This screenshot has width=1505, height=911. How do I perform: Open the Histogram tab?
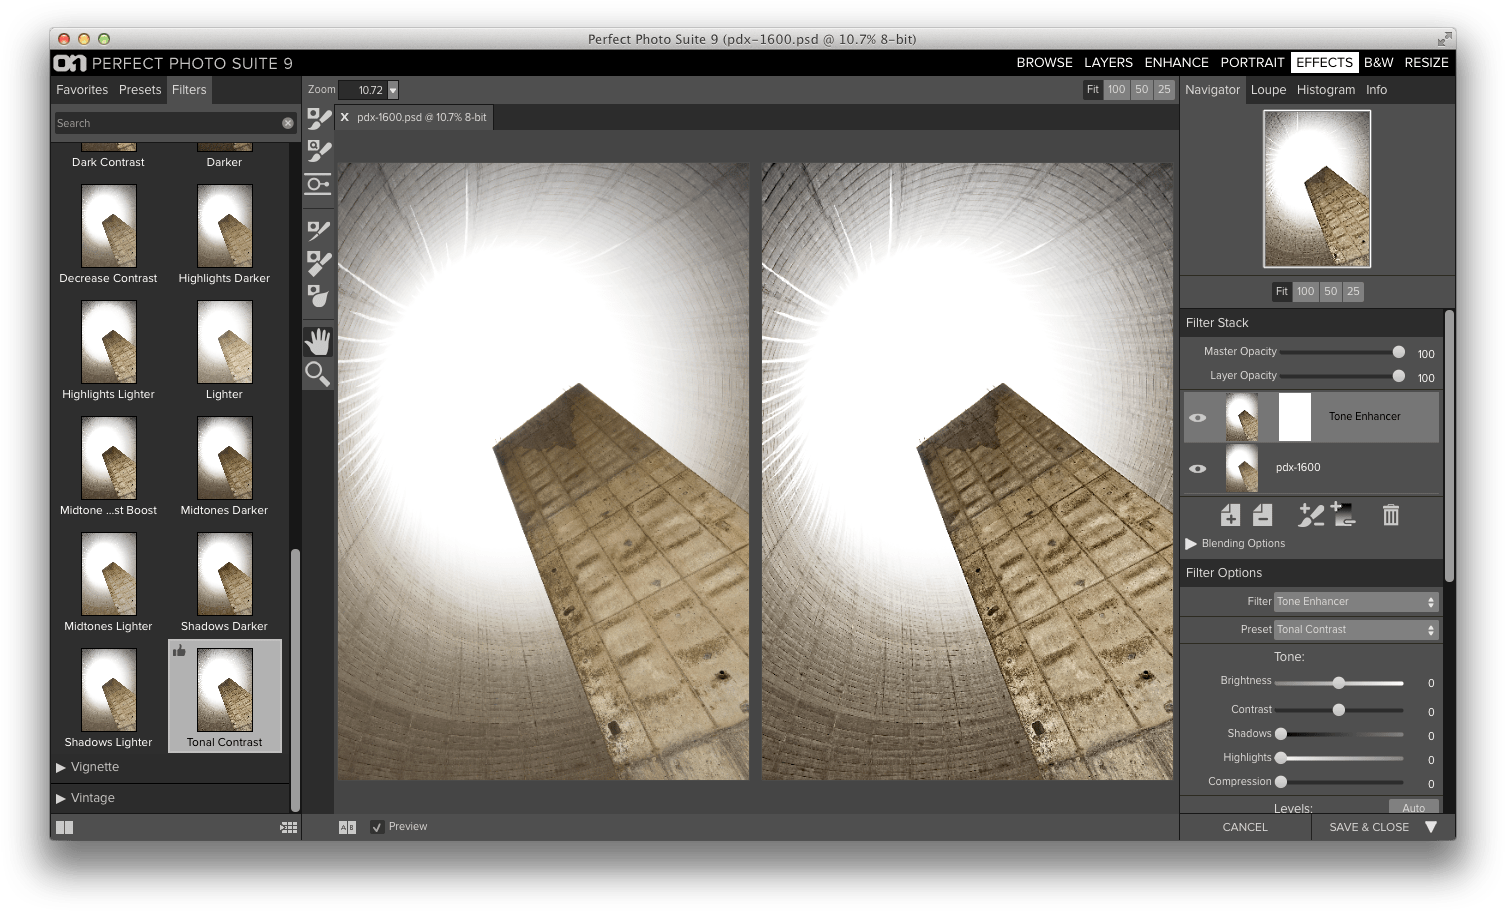[x=1326, y=89]
